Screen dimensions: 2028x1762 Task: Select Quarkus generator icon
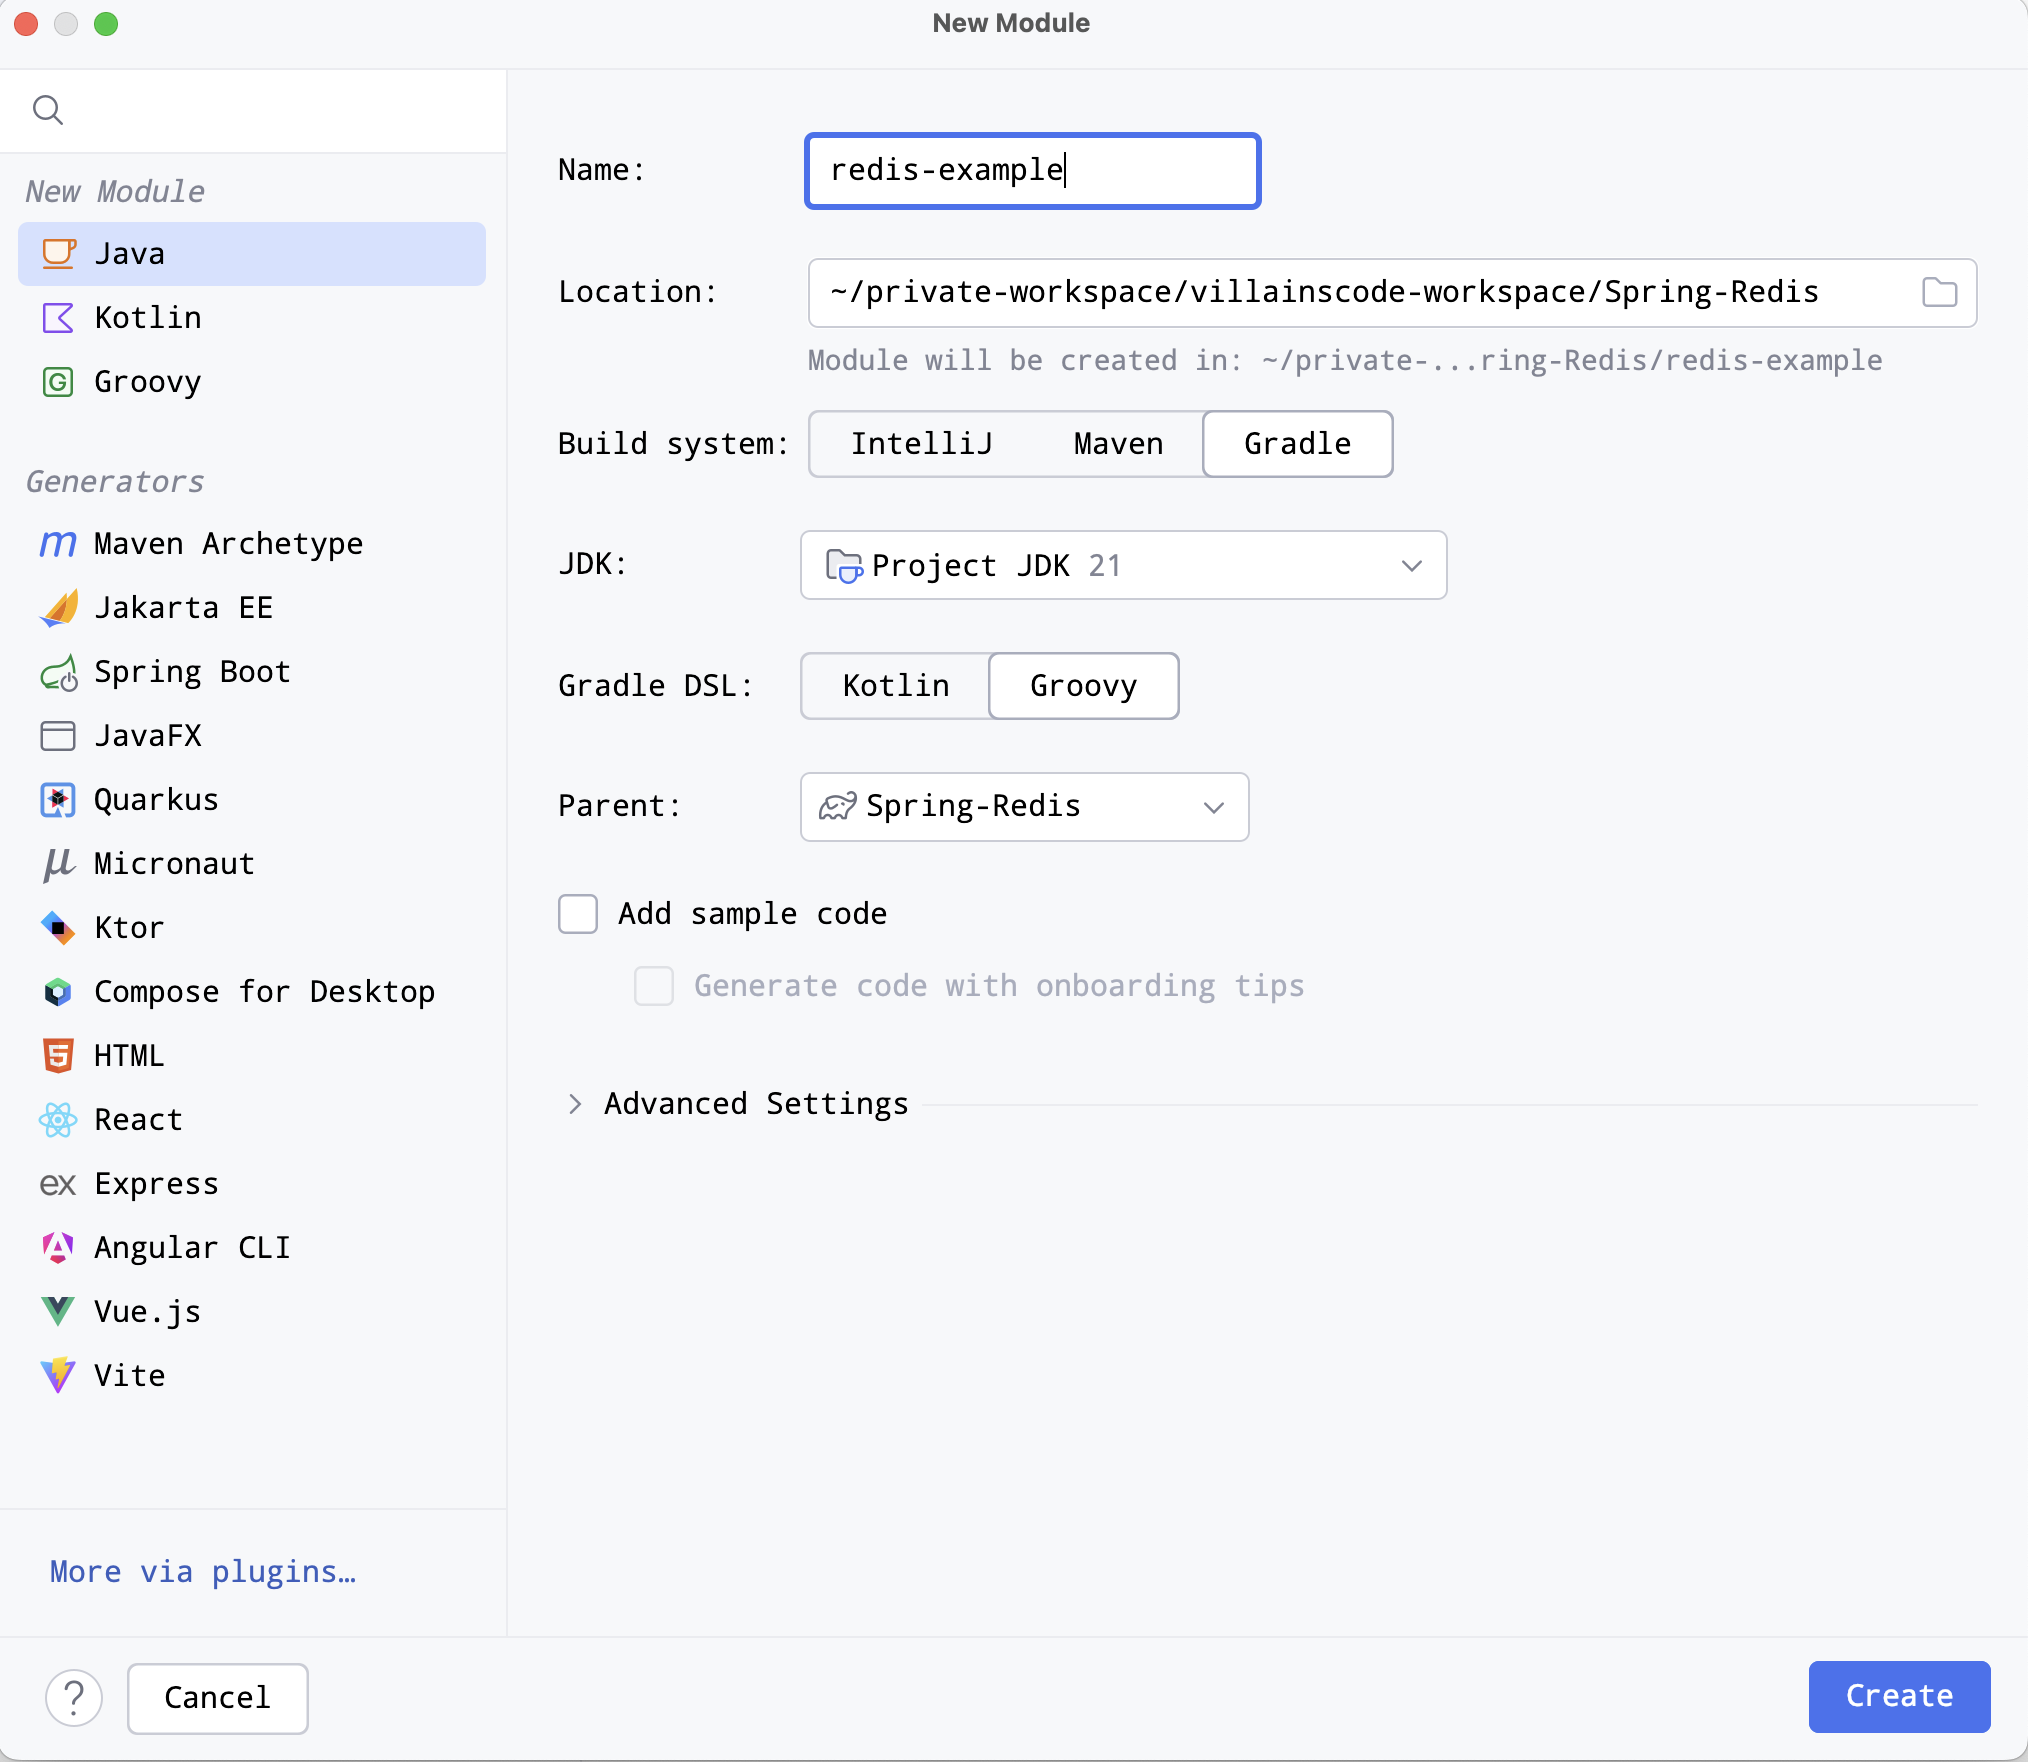point(59,798)
